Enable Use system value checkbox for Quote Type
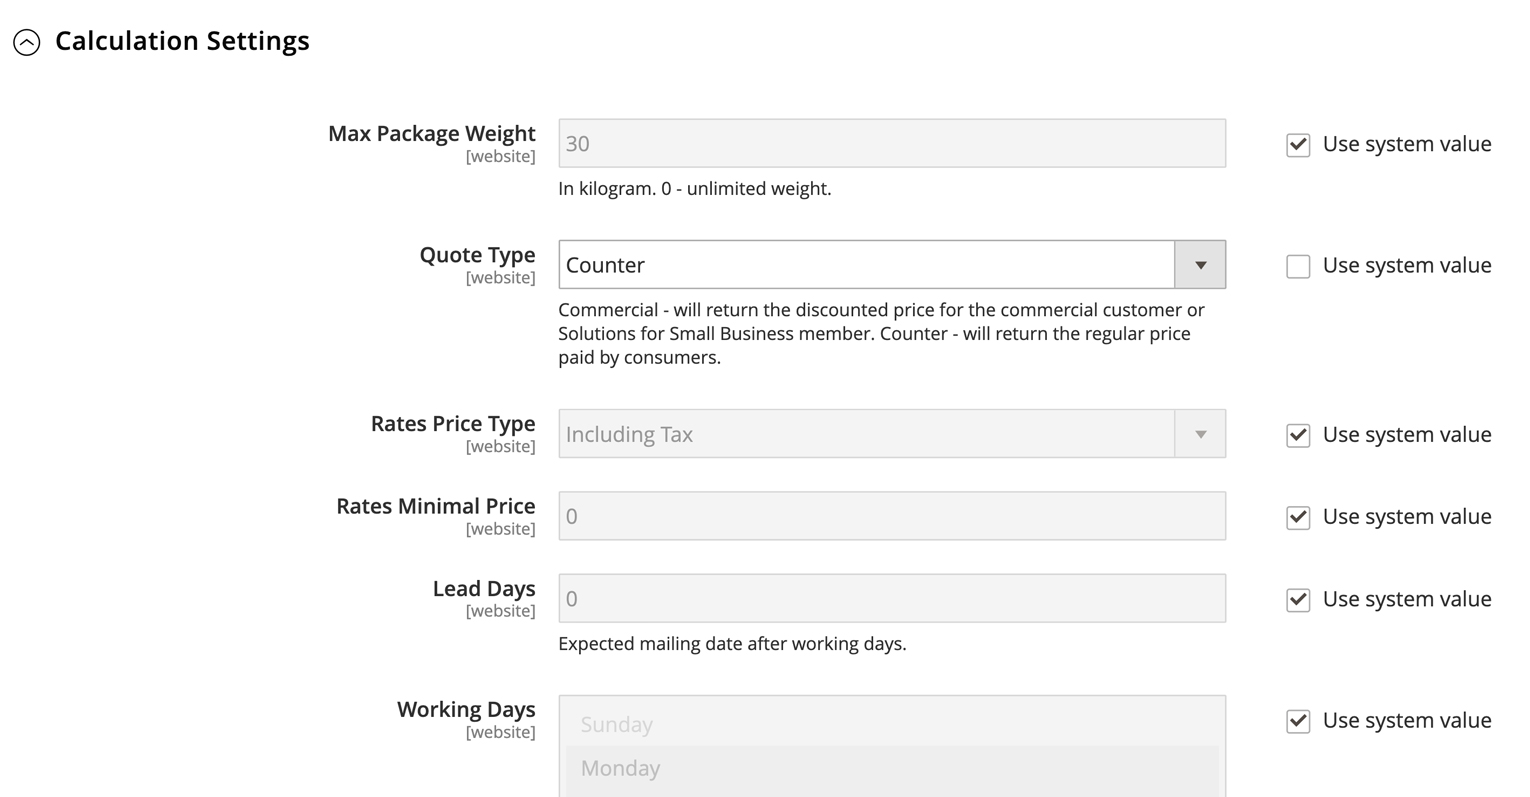Image resolution: width=1530 pixels, height=797 pixels. click(x=1298, y=266)
